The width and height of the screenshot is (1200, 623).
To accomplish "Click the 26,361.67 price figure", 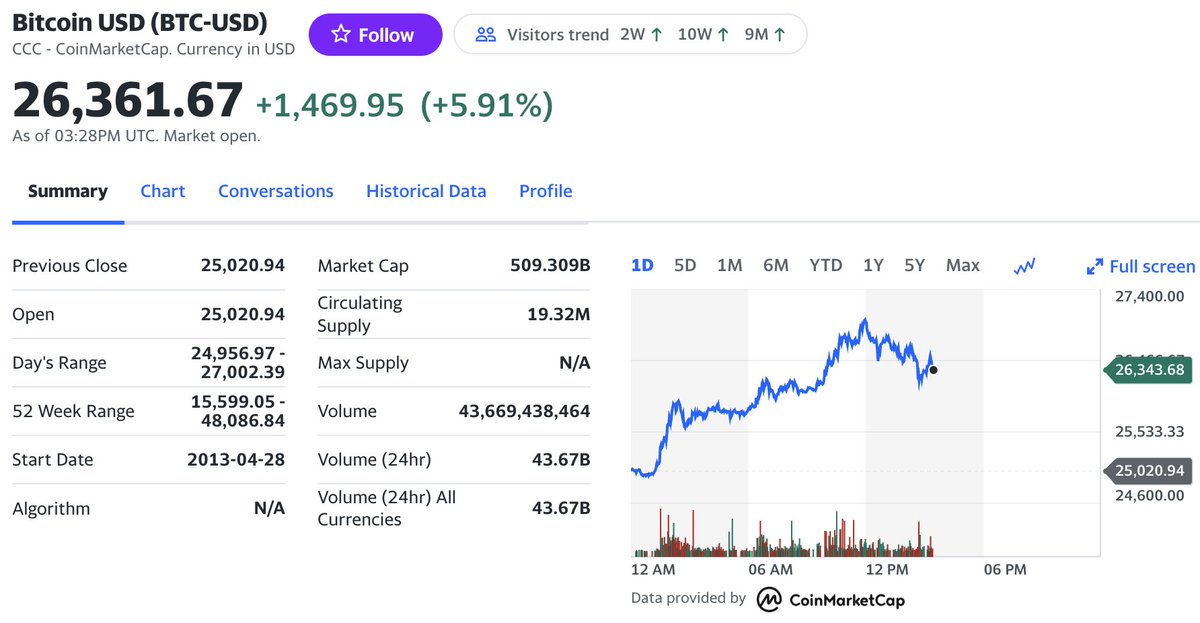I will pyautogui.click(x=128, y=100).
